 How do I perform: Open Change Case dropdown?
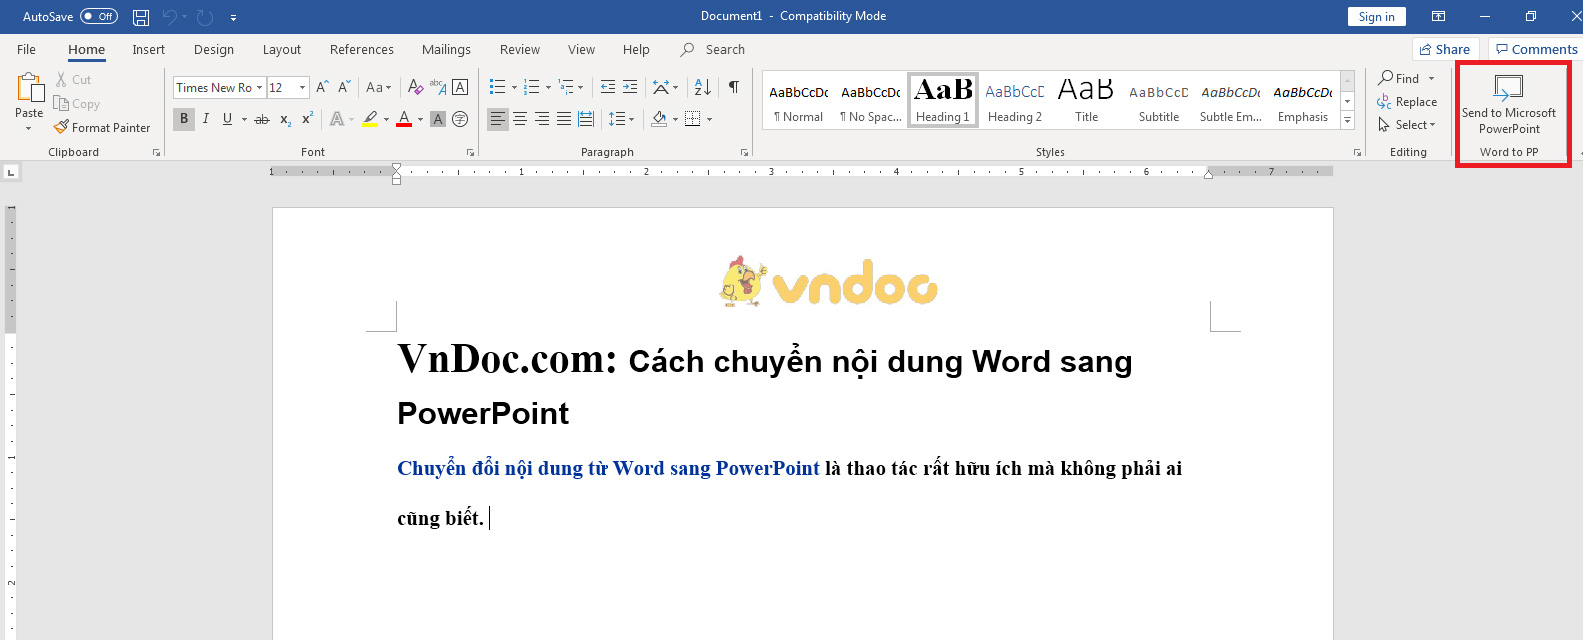click(x=379, y=87)
